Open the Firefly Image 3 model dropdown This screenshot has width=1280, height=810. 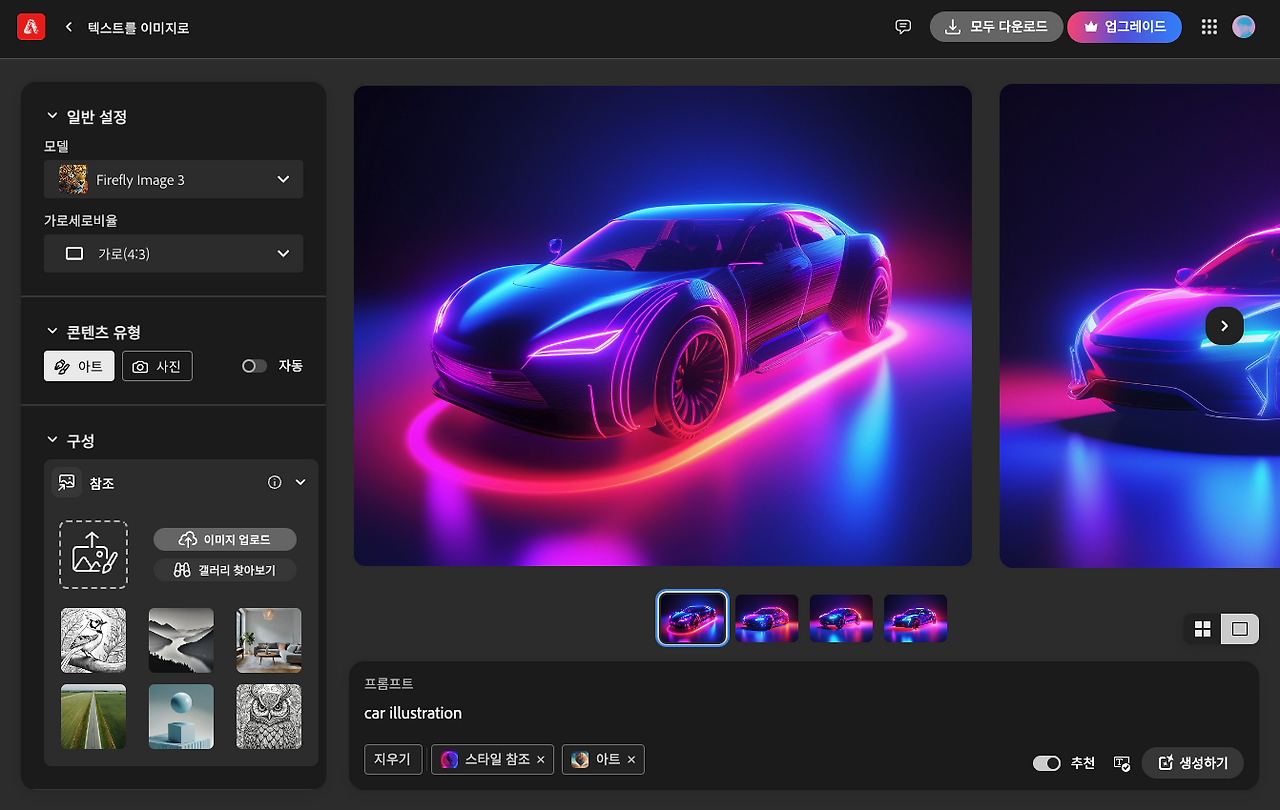173,179
